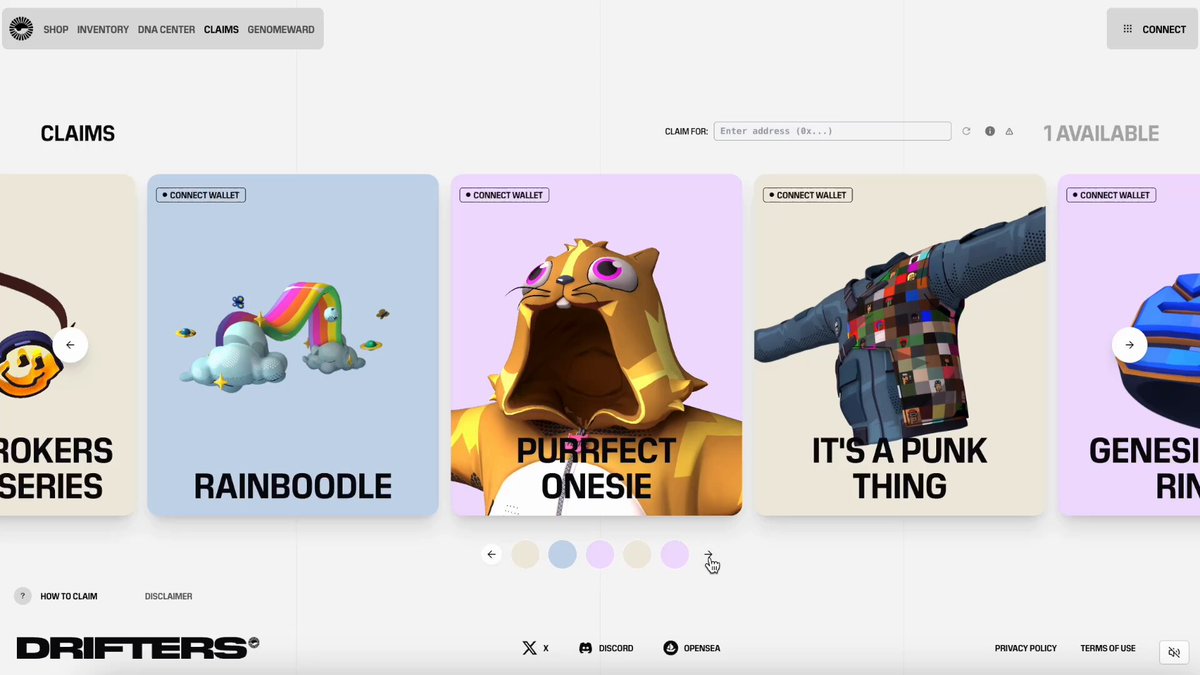Select the third pagination dot, lilac

[x=600, y=554]
